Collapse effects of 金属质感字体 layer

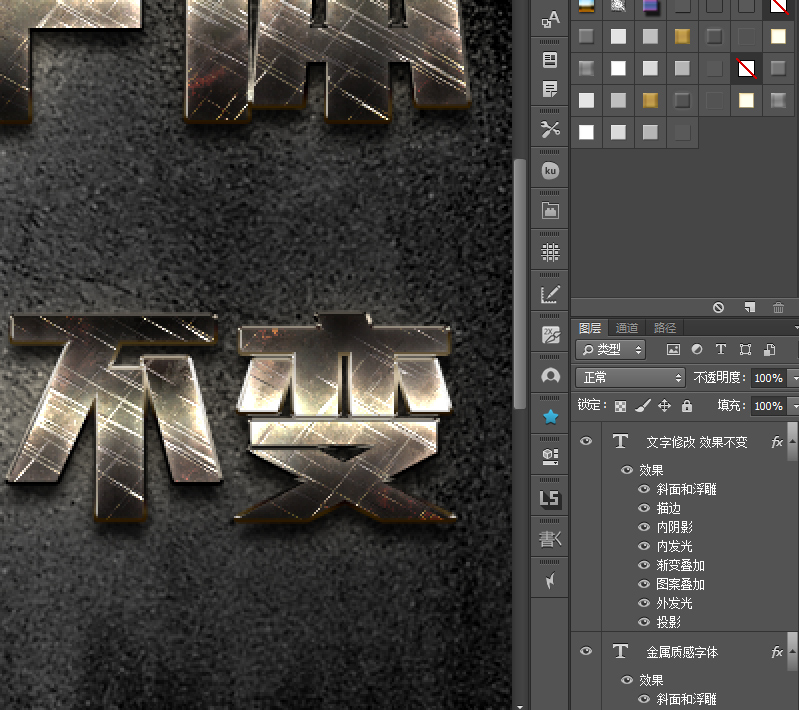792,651
